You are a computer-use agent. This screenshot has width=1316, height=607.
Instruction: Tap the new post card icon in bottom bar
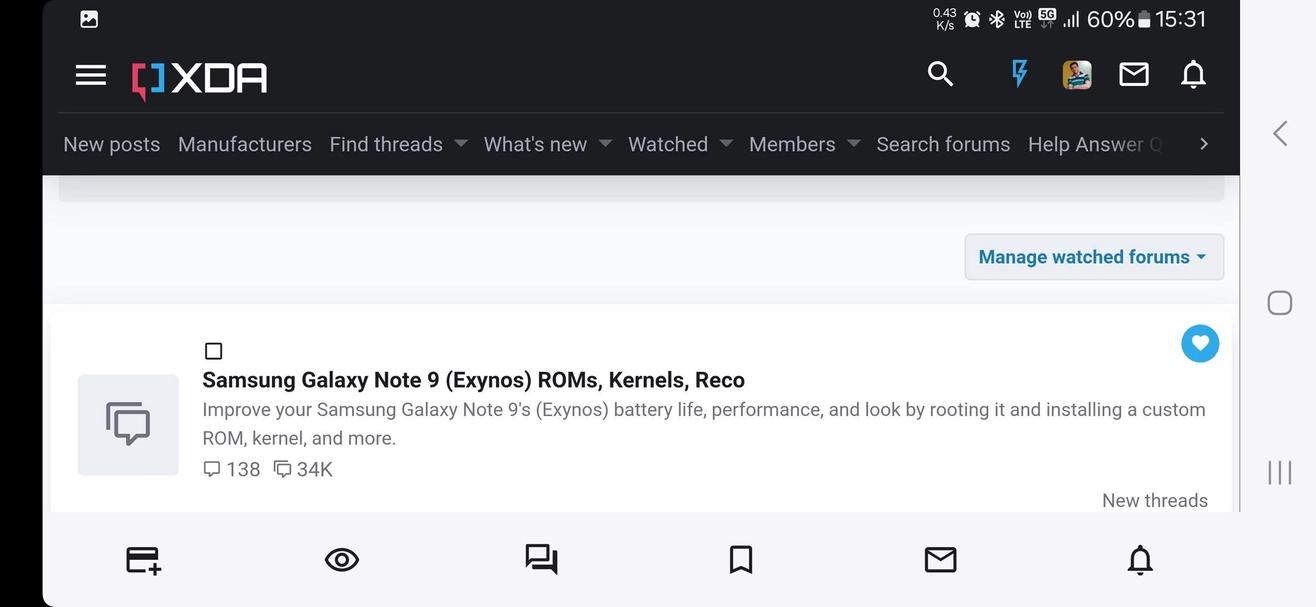pyautogui.click(x=143, y=560)
